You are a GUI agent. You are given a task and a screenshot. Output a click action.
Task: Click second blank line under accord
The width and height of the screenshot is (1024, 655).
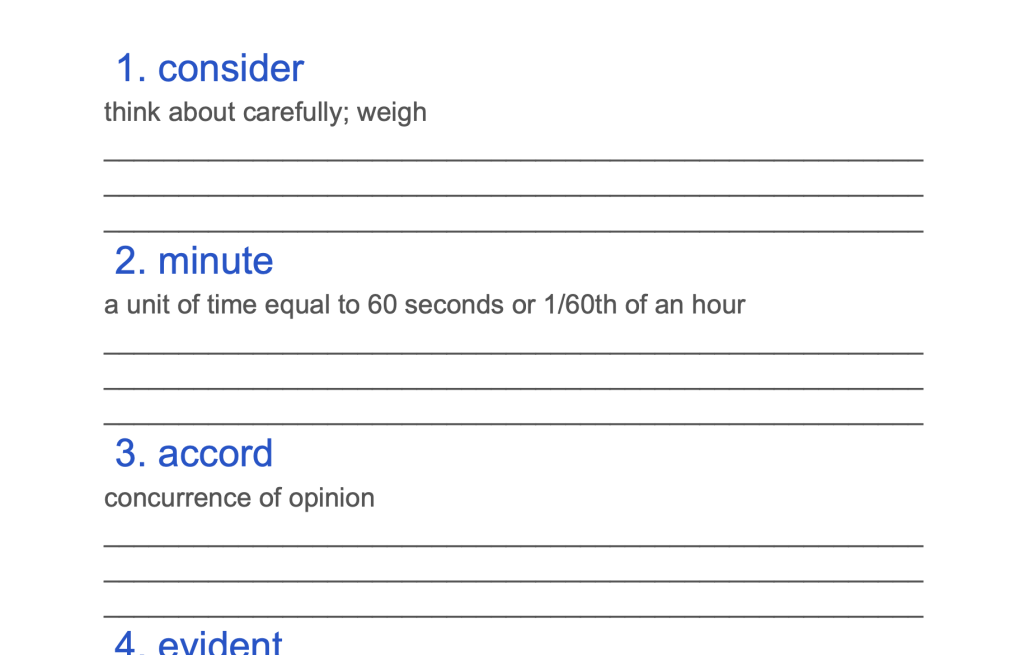513,581
